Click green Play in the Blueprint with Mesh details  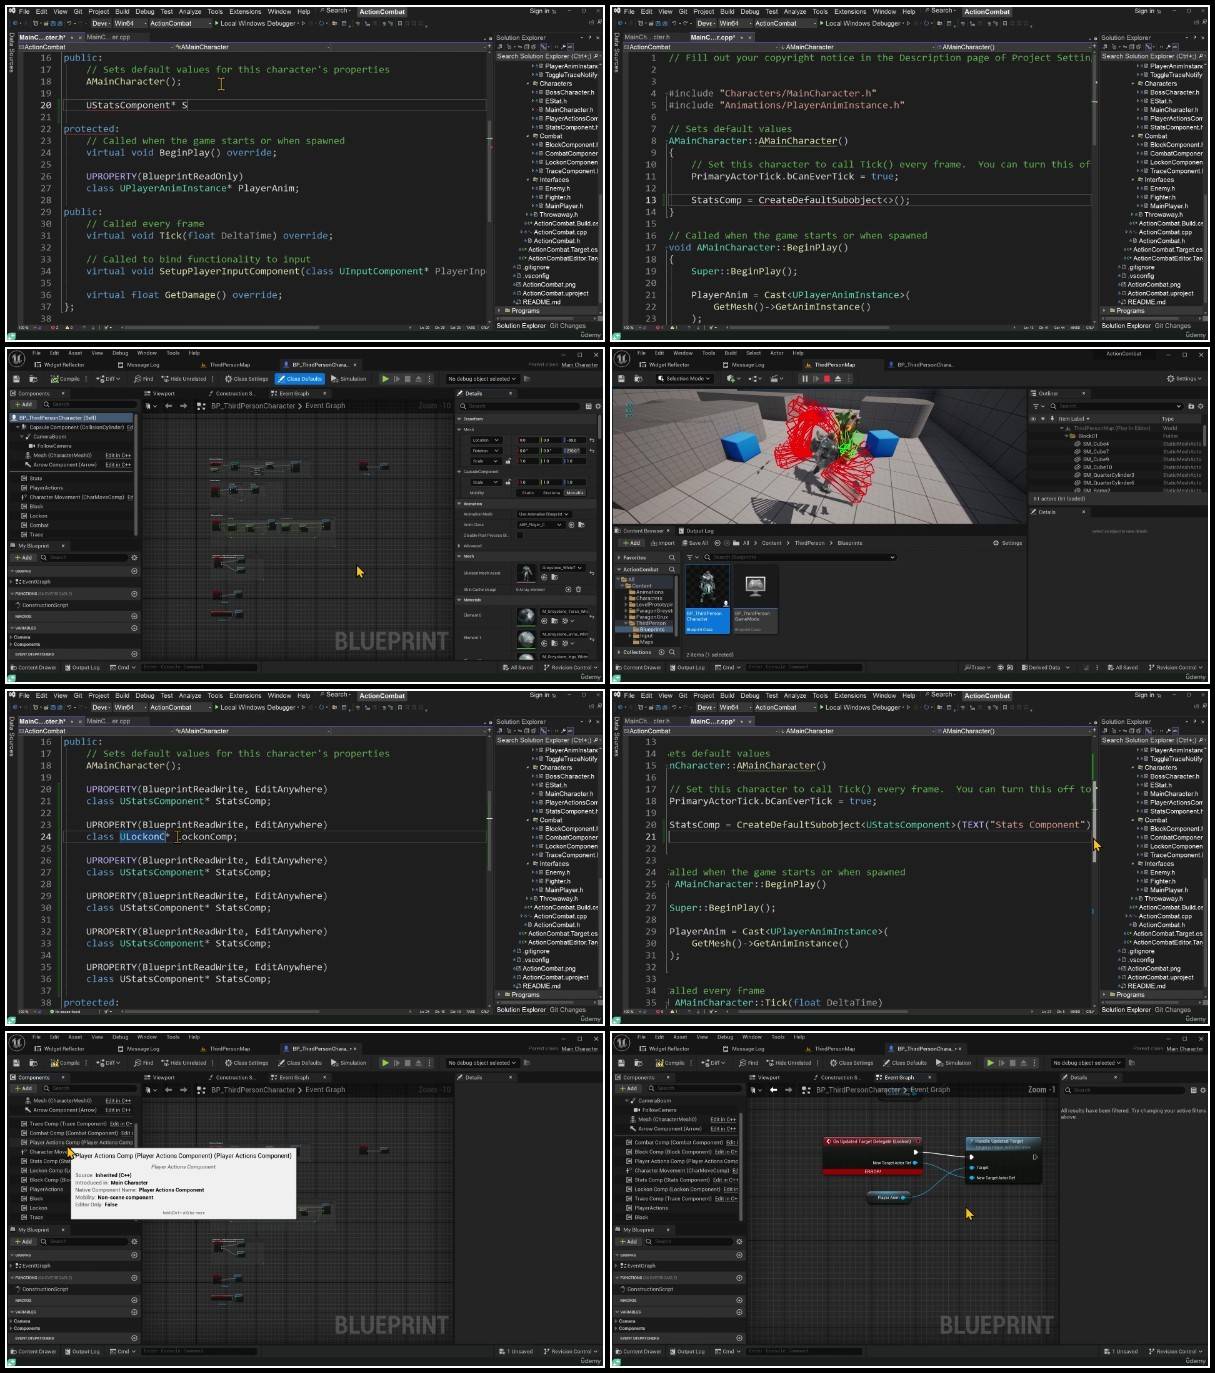click(385, 379)
